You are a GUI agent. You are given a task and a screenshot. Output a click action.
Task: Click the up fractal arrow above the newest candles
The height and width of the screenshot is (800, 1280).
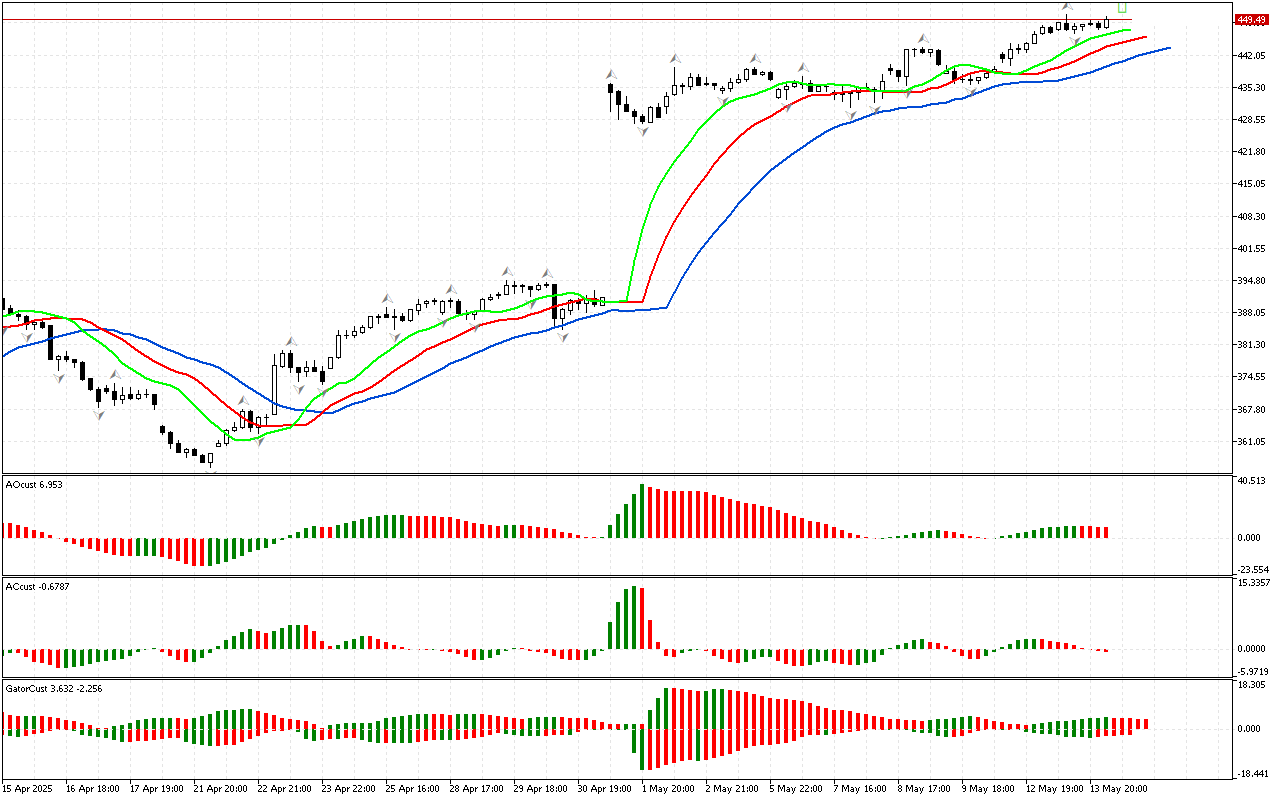point(1067,7)
